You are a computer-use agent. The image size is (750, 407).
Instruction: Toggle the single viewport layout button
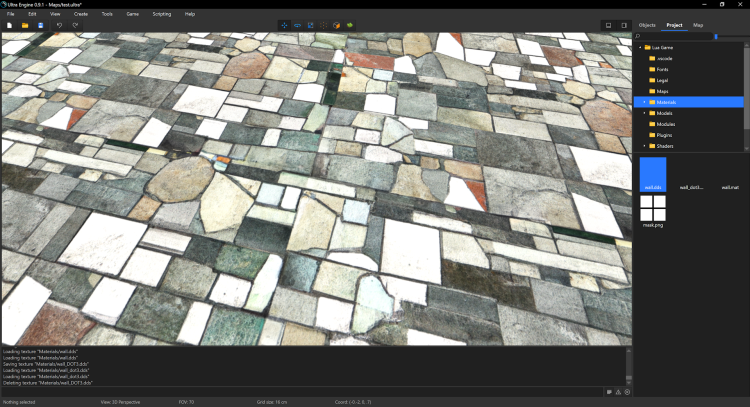tap(608, 25)
